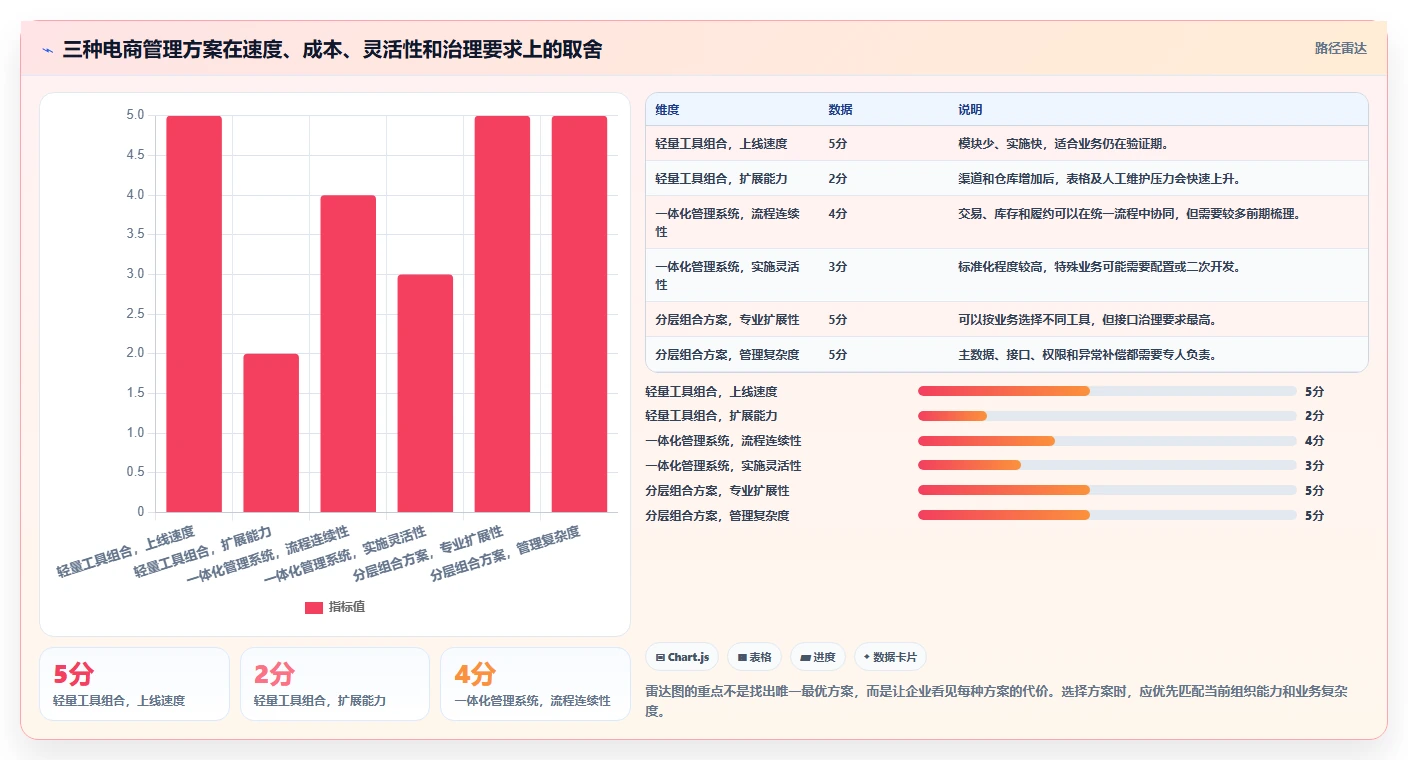Click description starting 标准化程度较高
Screen dimensions: 1408x760
click(1099, 267)
